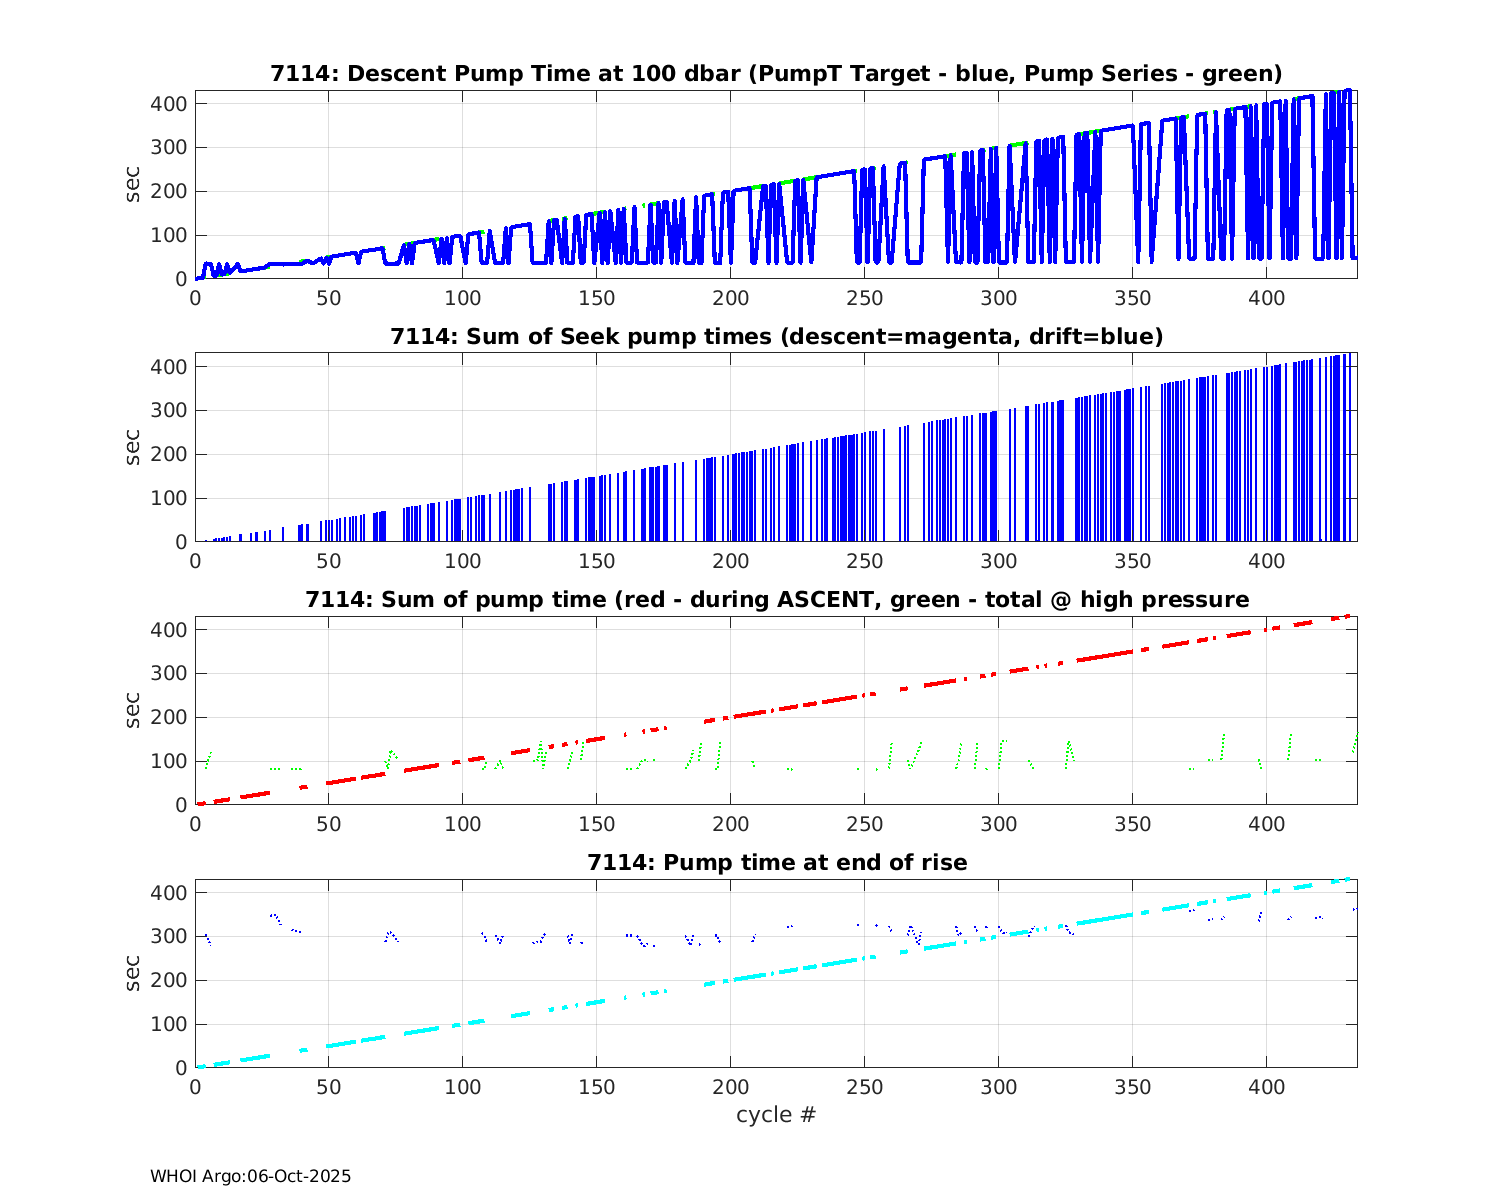Click x-axis tick 200 under Descent Pump plot
1500x1200 pixels.
(731, 298)
